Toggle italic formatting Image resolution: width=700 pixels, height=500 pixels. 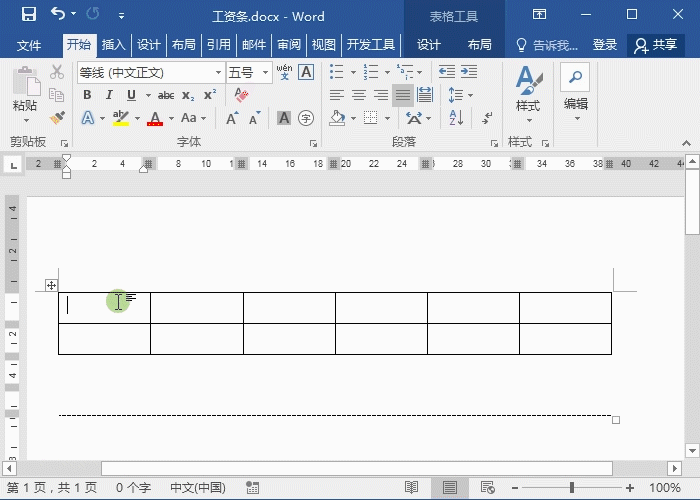[x=109, y=95]
